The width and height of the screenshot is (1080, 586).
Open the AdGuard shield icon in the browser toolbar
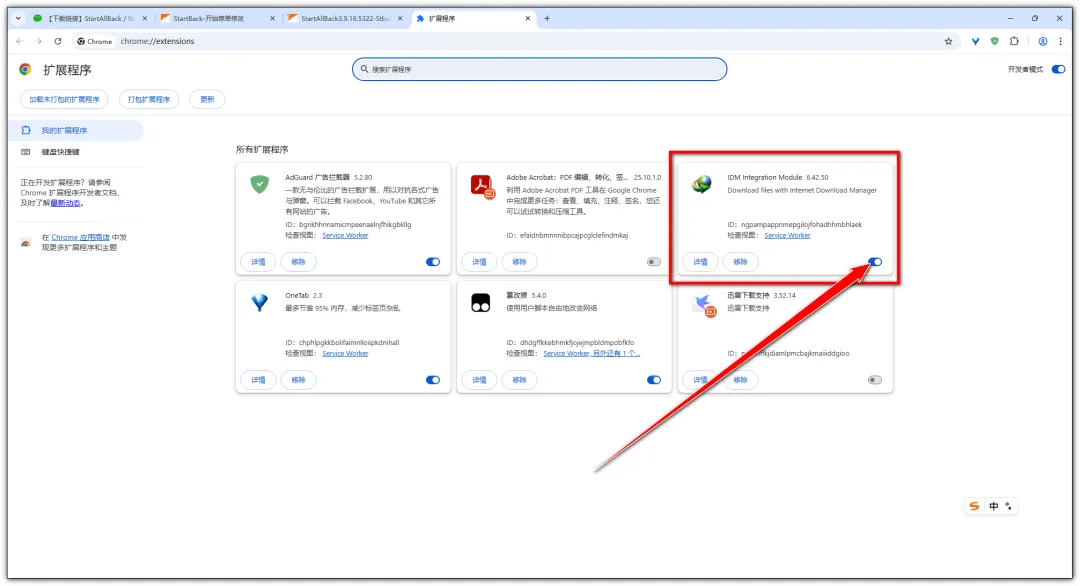click(x=995, y=41)
